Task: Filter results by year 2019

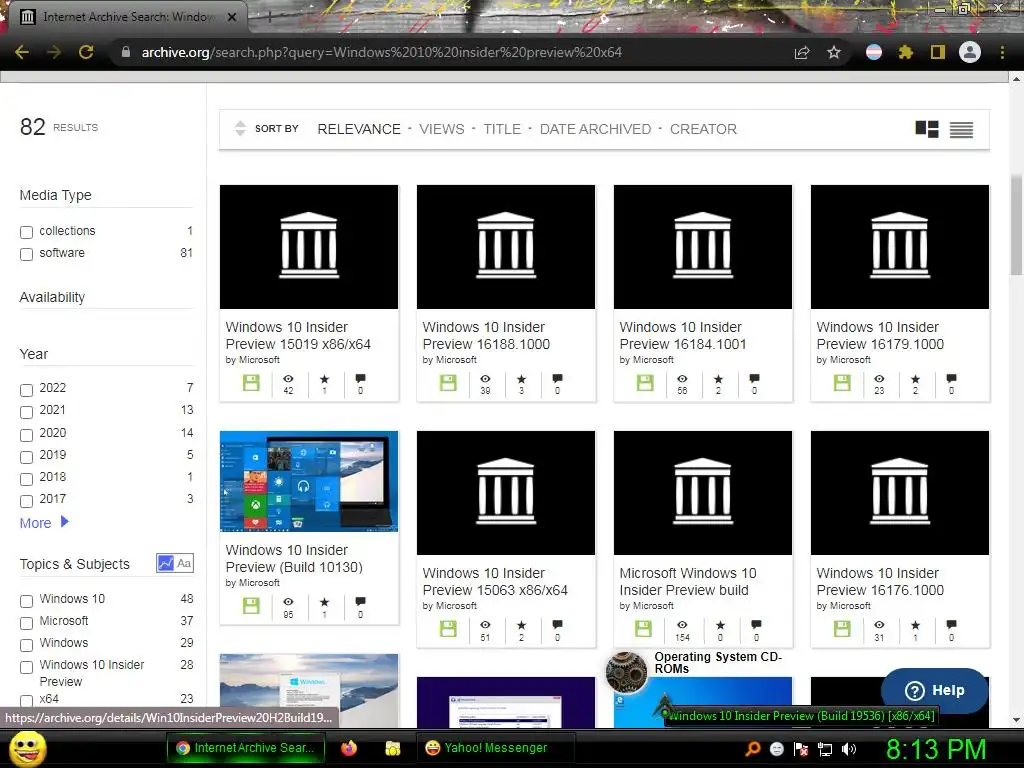Action: [26, 456]
